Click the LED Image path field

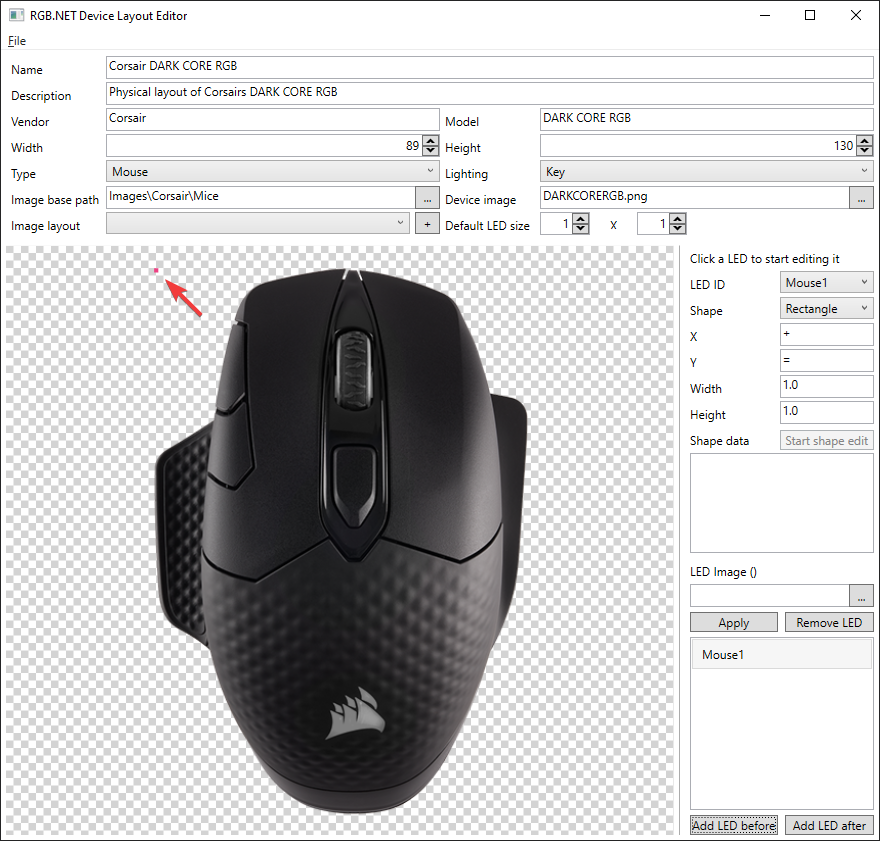(x=769, y=595)
